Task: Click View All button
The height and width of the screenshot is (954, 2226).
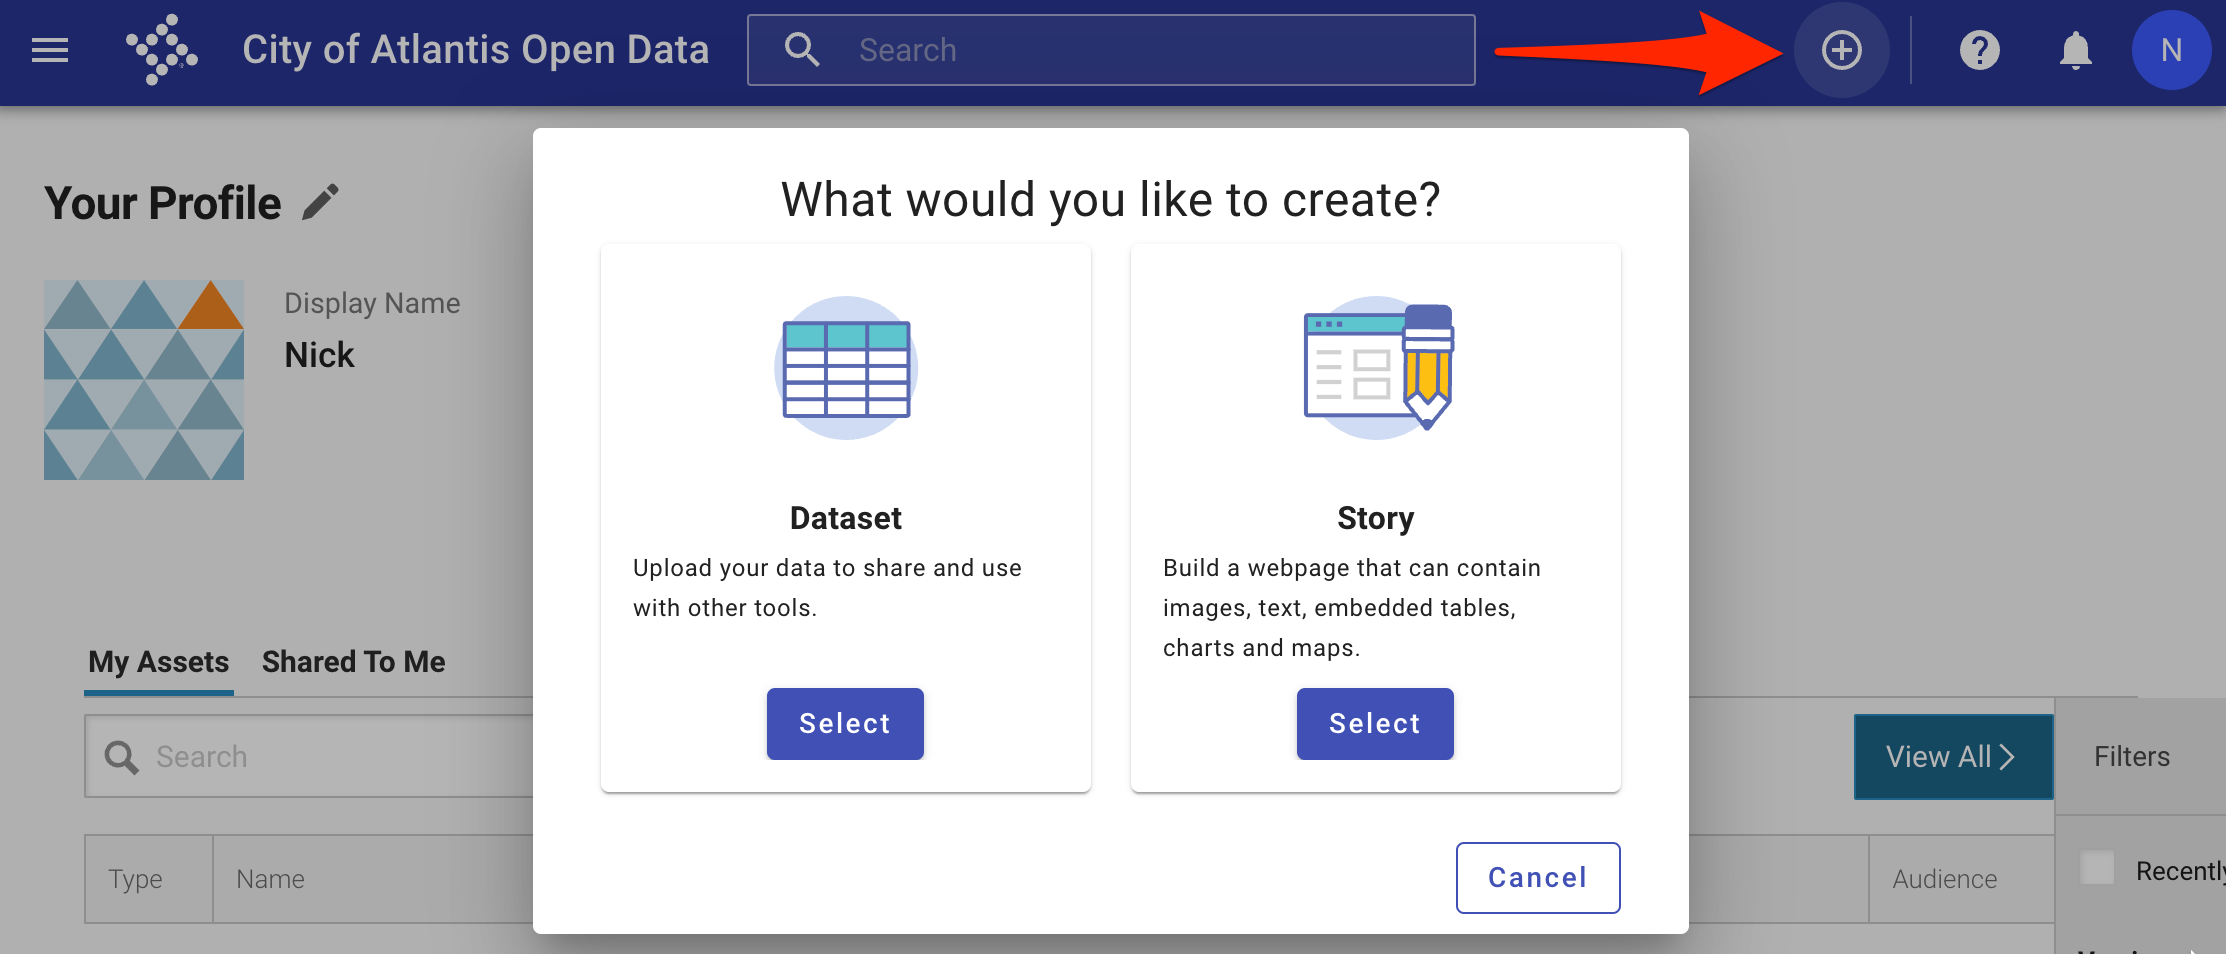Action: [1952, 757]
